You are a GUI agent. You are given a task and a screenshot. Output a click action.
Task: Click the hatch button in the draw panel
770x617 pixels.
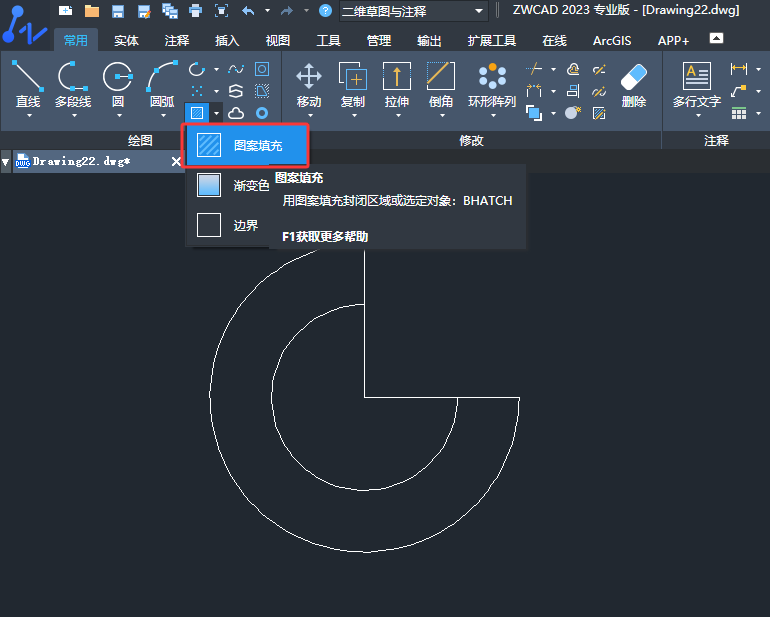[197, 113]
